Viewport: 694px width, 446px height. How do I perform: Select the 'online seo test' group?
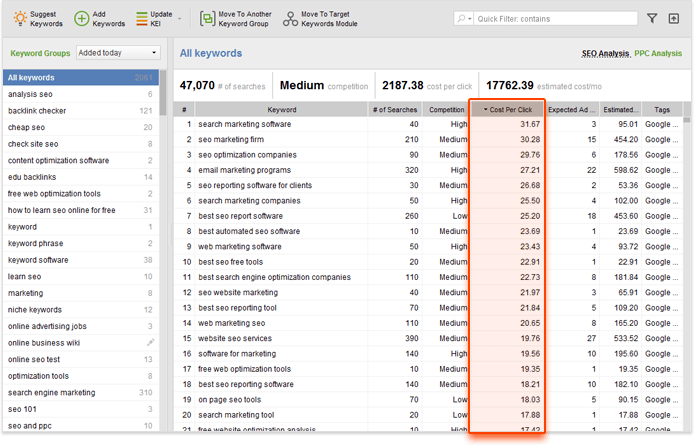[81, 360]
